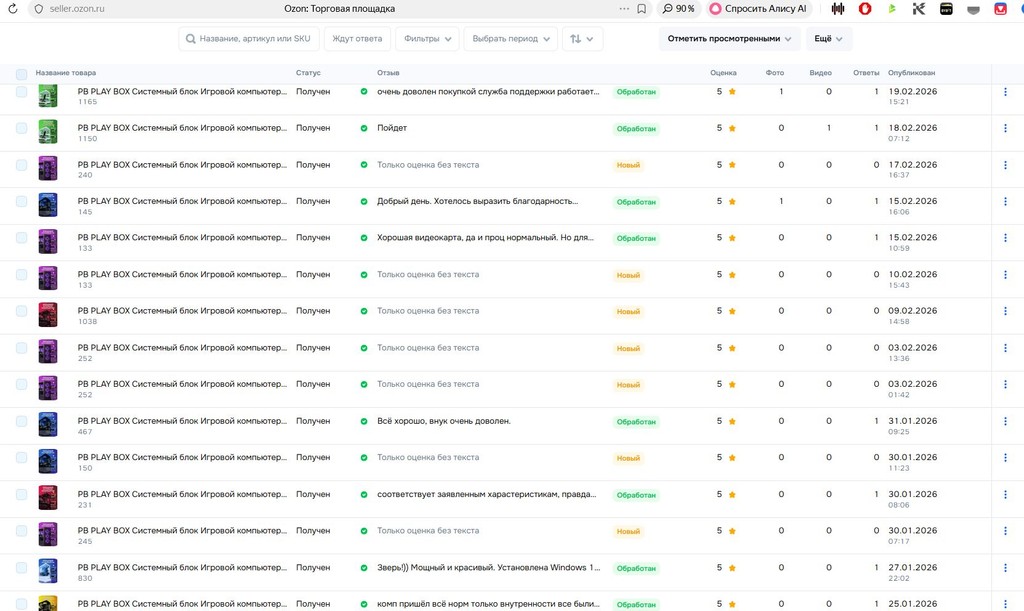This screenshot has width=1024, height=611.
Task: Open review Зверь!)) Мощный и красивый
Action: [488, 568]
